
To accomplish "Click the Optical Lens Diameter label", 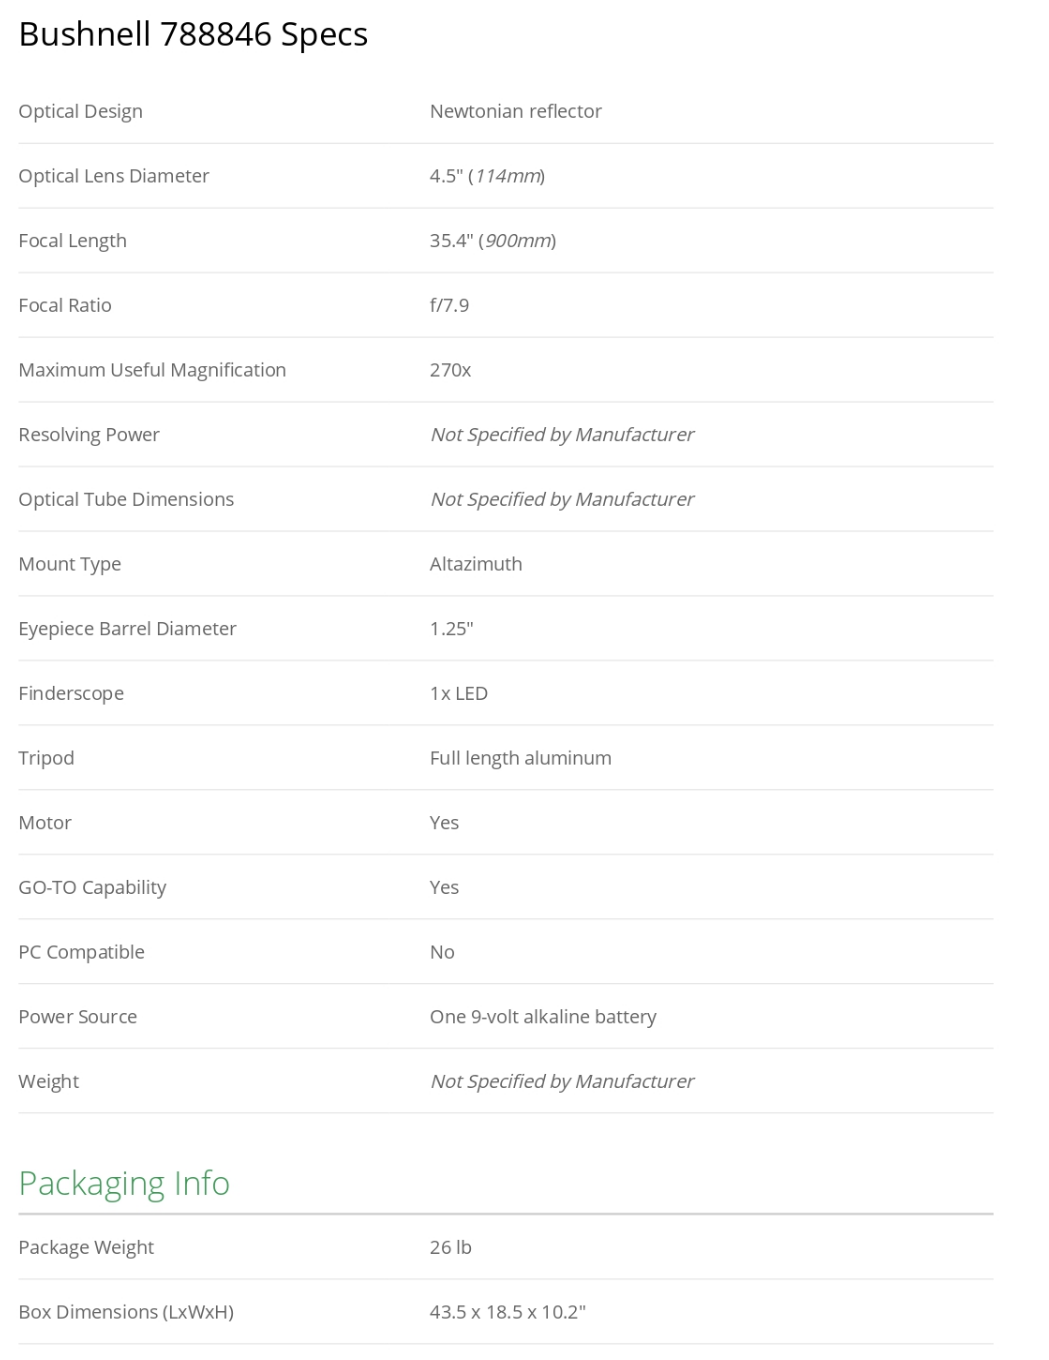I will (x=113, y=176).
